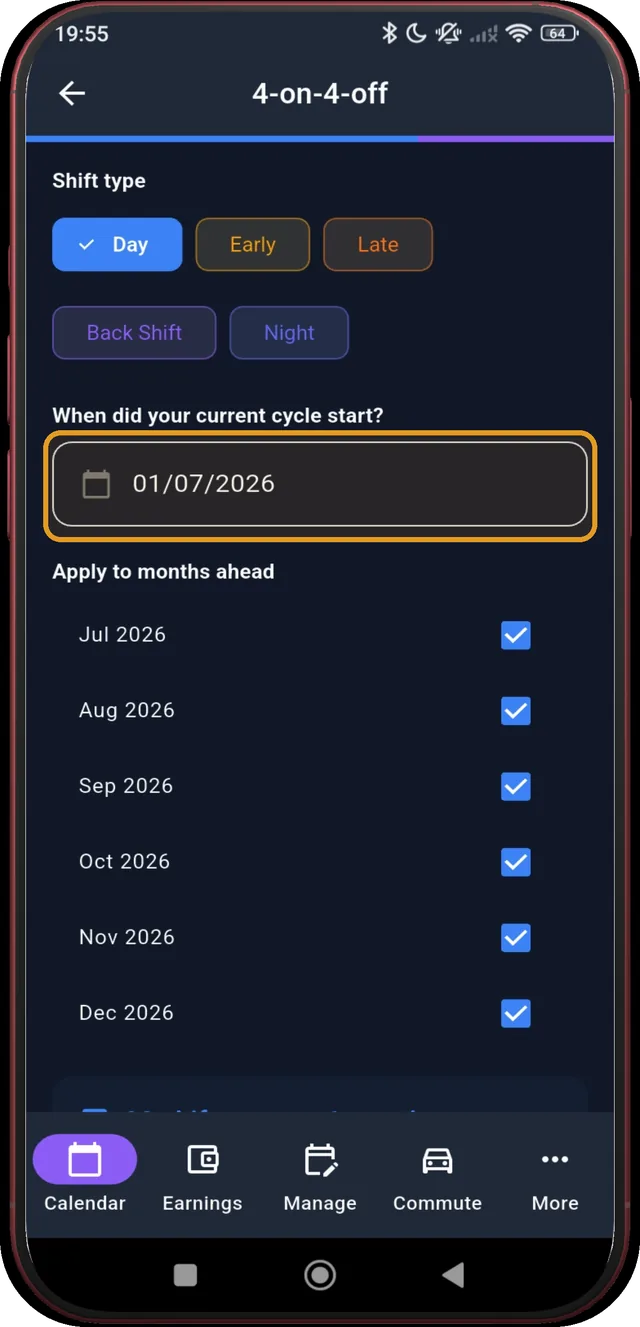Viewport: 640px width, 1327px height.
Task: Open the Calendar tab icon
Action: tap(85, 1160)
